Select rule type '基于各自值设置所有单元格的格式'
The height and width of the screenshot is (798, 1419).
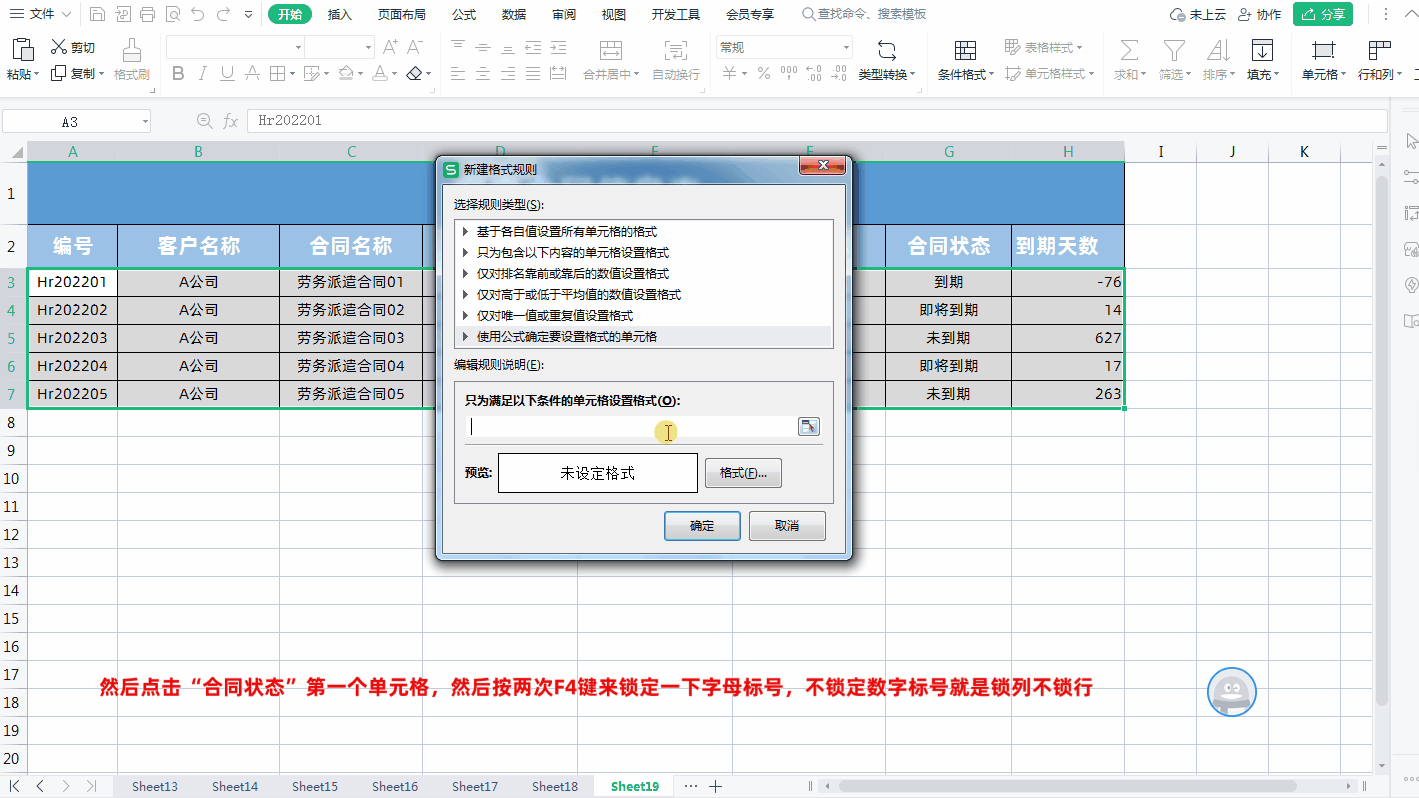pyautogui.click(x=643, y=232)
